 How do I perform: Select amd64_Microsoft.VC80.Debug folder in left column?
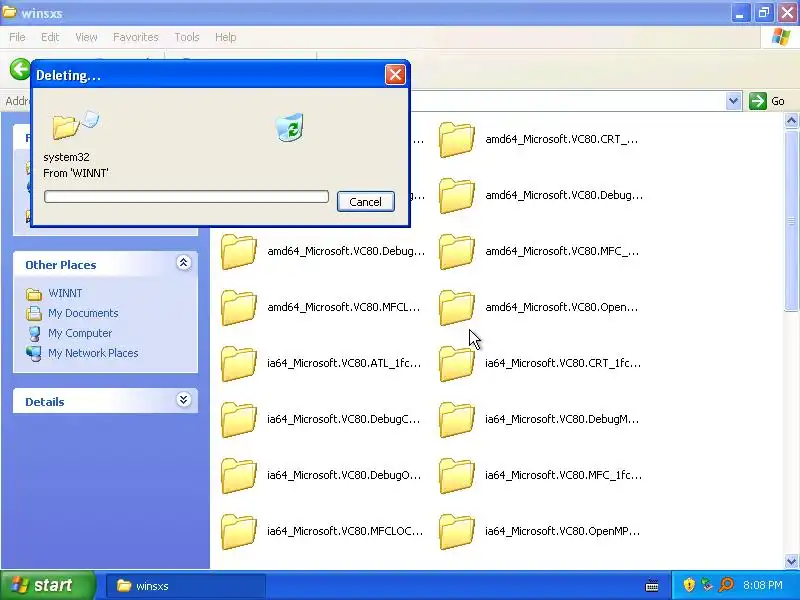pyautogui.click(x=239, y=252)
